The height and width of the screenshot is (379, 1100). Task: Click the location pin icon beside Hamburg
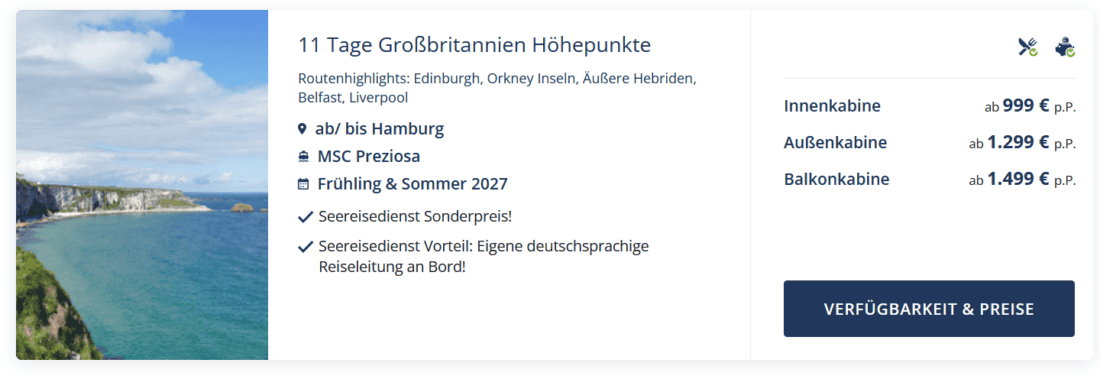click(x=302, y=129)
